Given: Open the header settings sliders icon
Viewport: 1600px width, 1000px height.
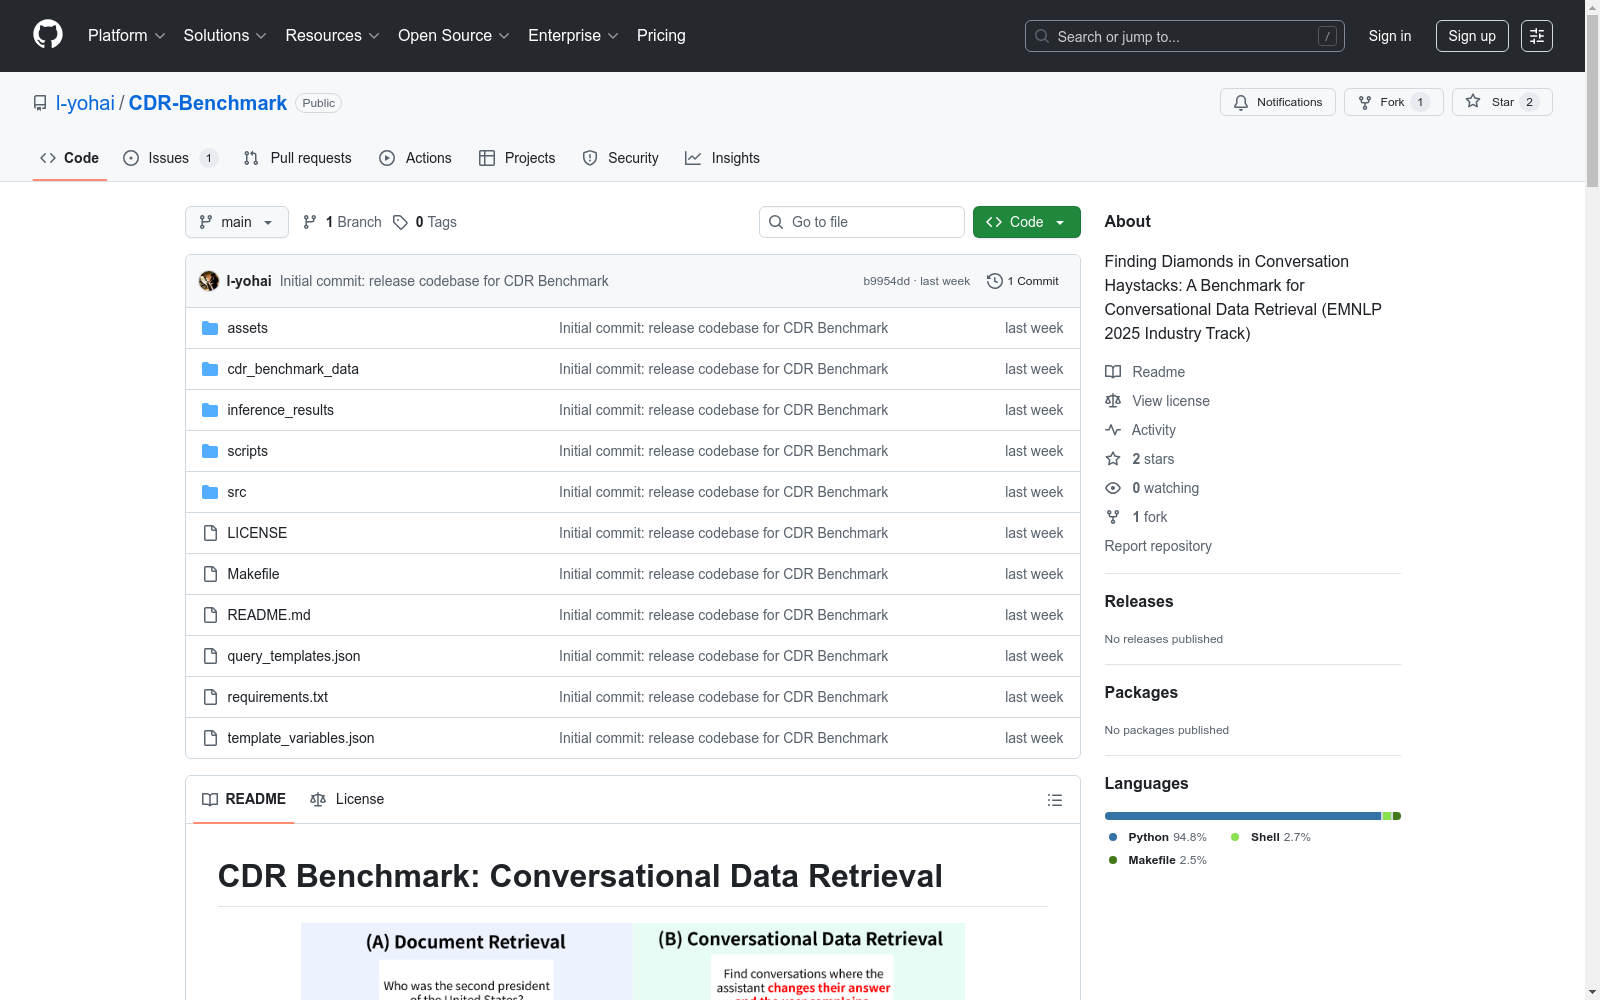Looking at the screenshot, I should click(x=1537, y=36).
